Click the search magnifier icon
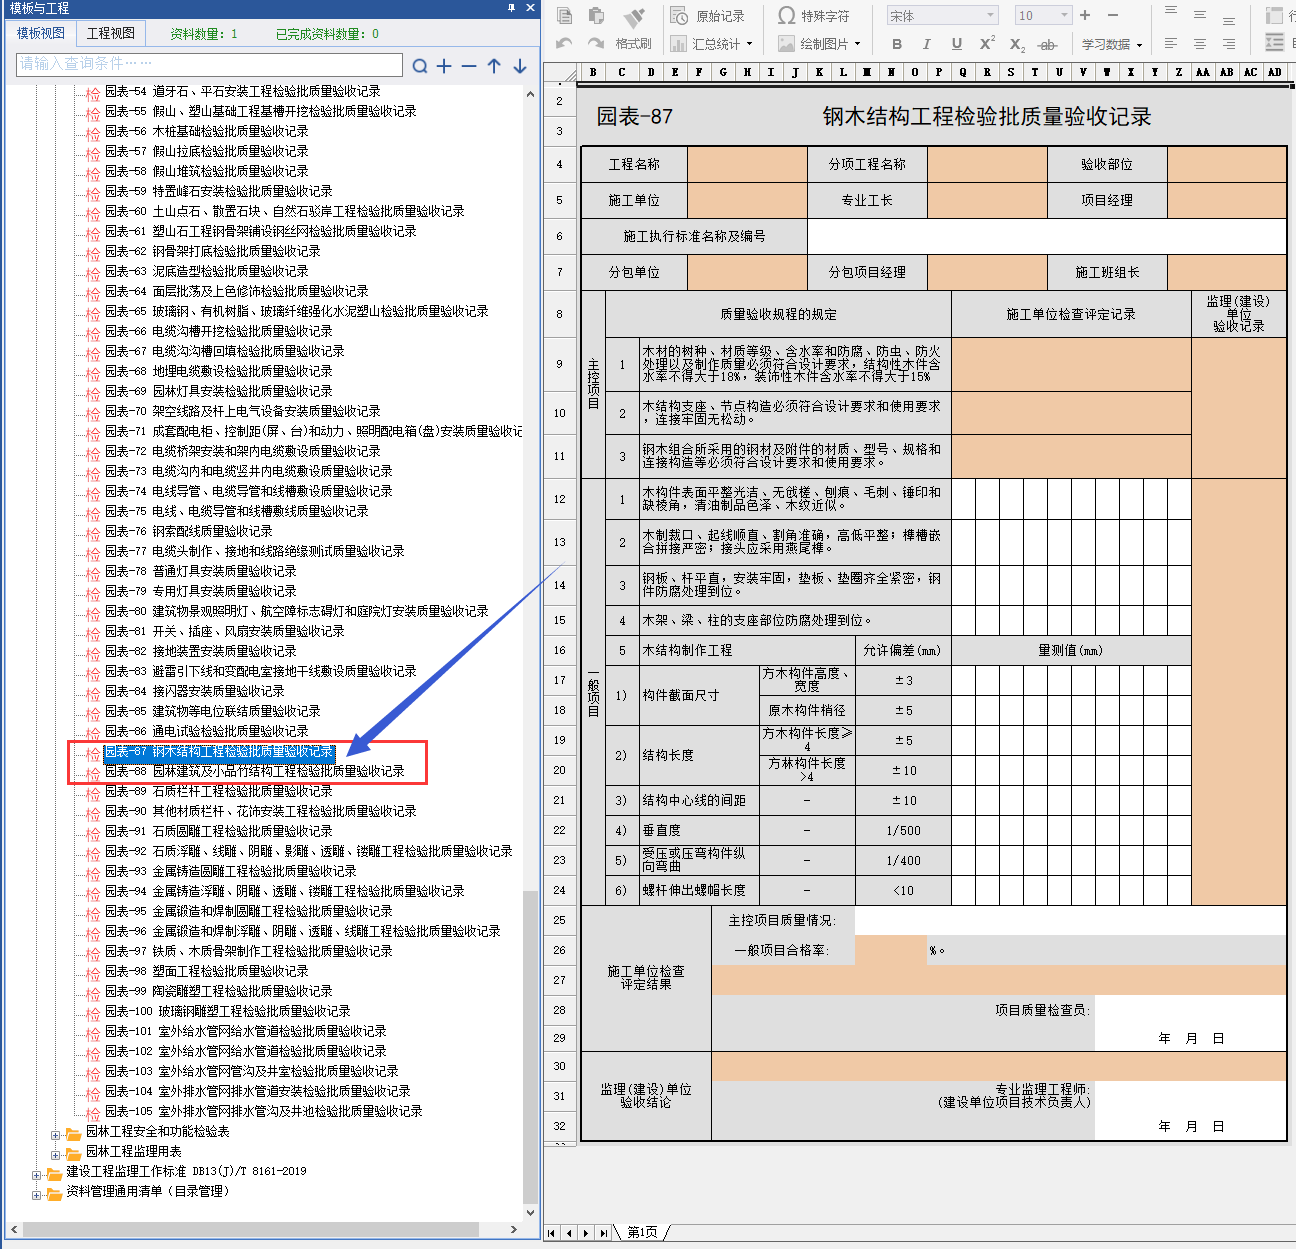Image resolution: width=1296 pixels, height=1249 pixels. point(420,66)
